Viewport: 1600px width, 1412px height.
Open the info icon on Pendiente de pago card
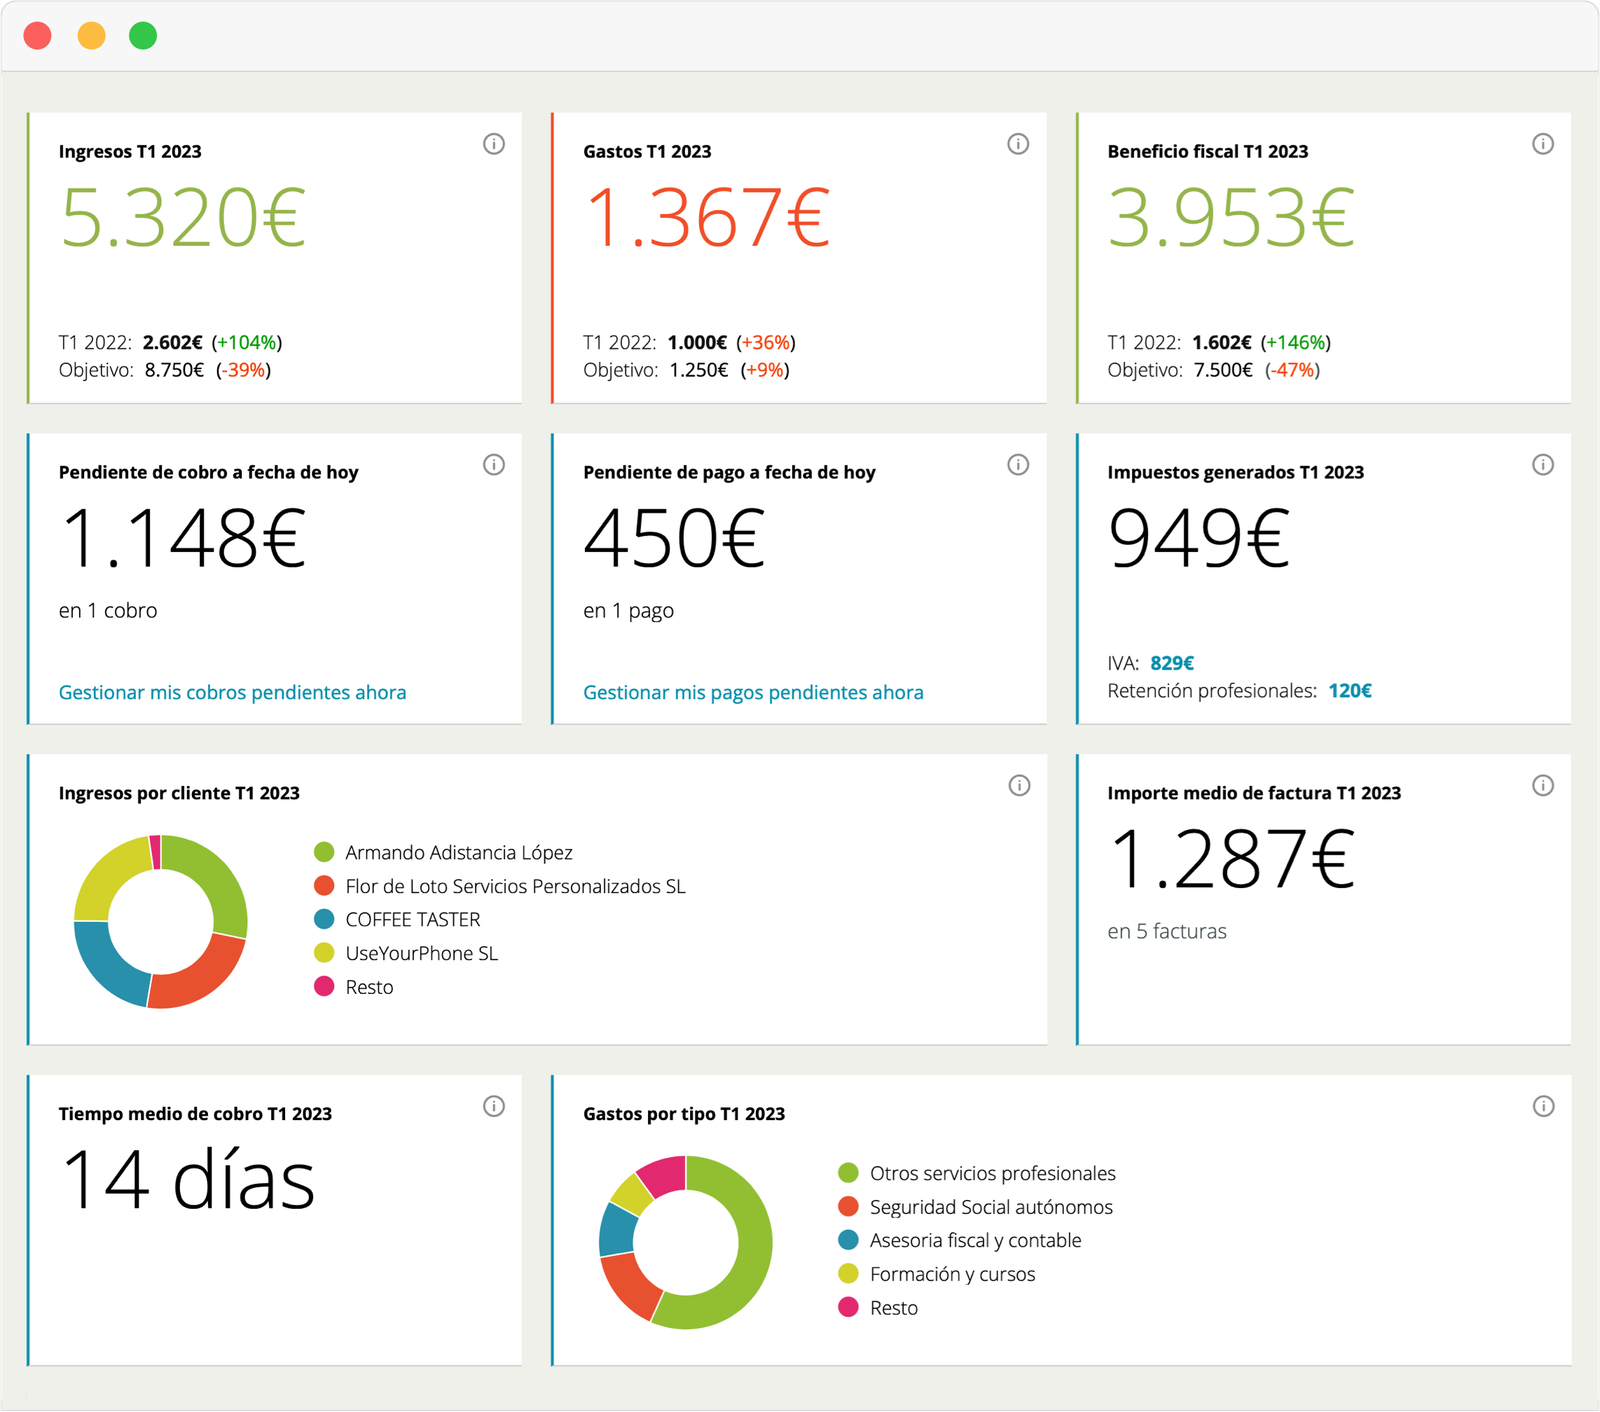tap(1018, 464)
